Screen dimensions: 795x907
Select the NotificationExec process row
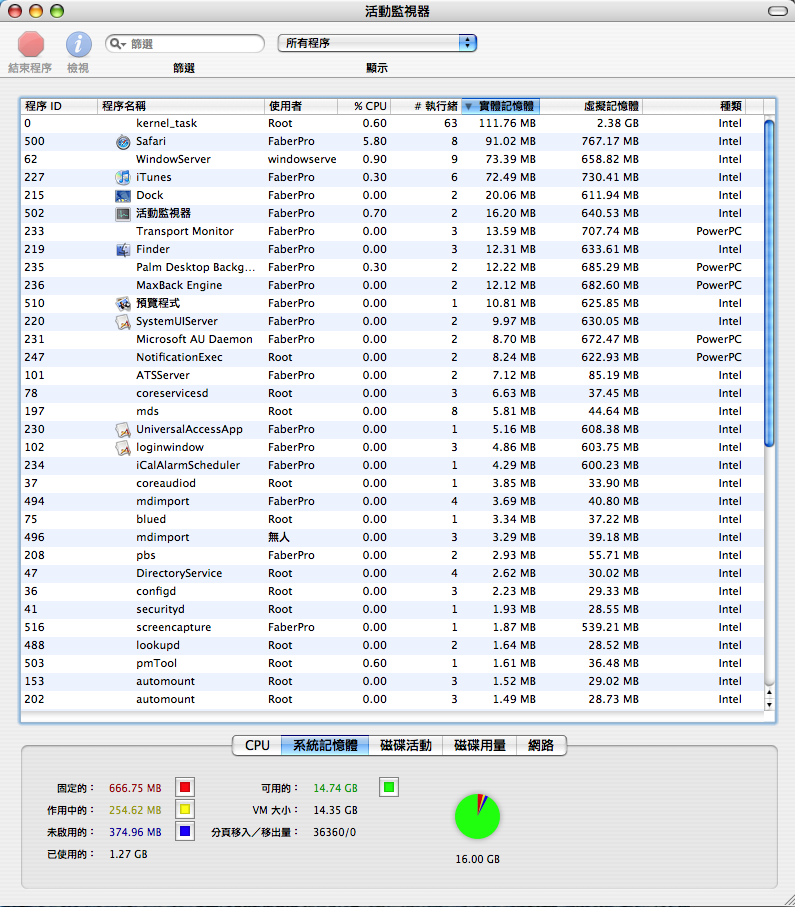[x=392, y=357]
